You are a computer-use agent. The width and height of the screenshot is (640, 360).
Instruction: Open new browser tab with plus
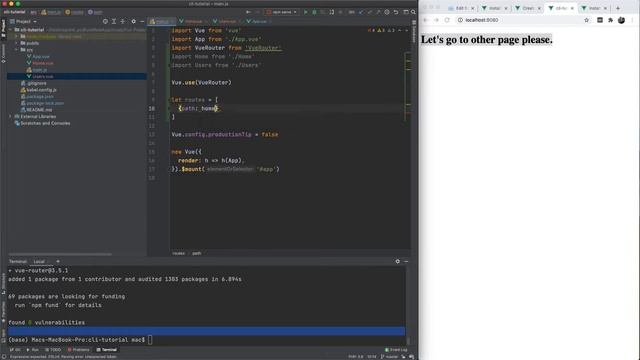coord(618,8)
